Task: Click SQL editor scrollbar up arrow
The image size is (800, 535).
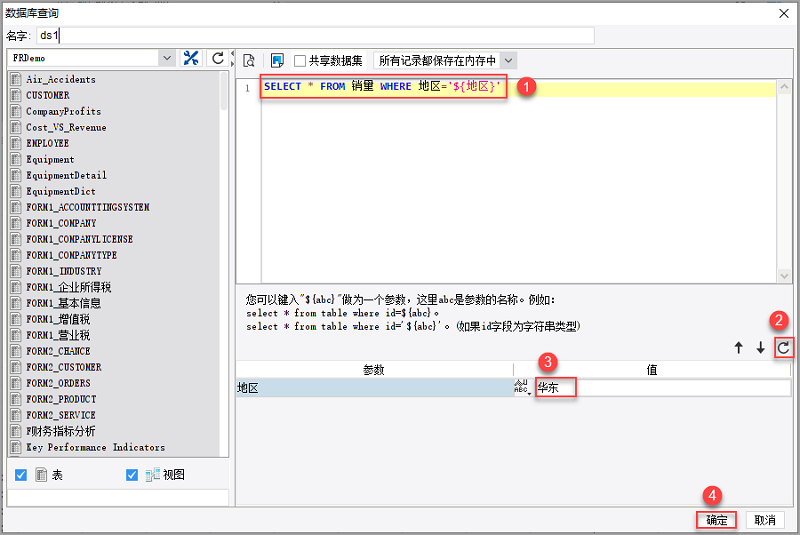Action: (784, 87)
